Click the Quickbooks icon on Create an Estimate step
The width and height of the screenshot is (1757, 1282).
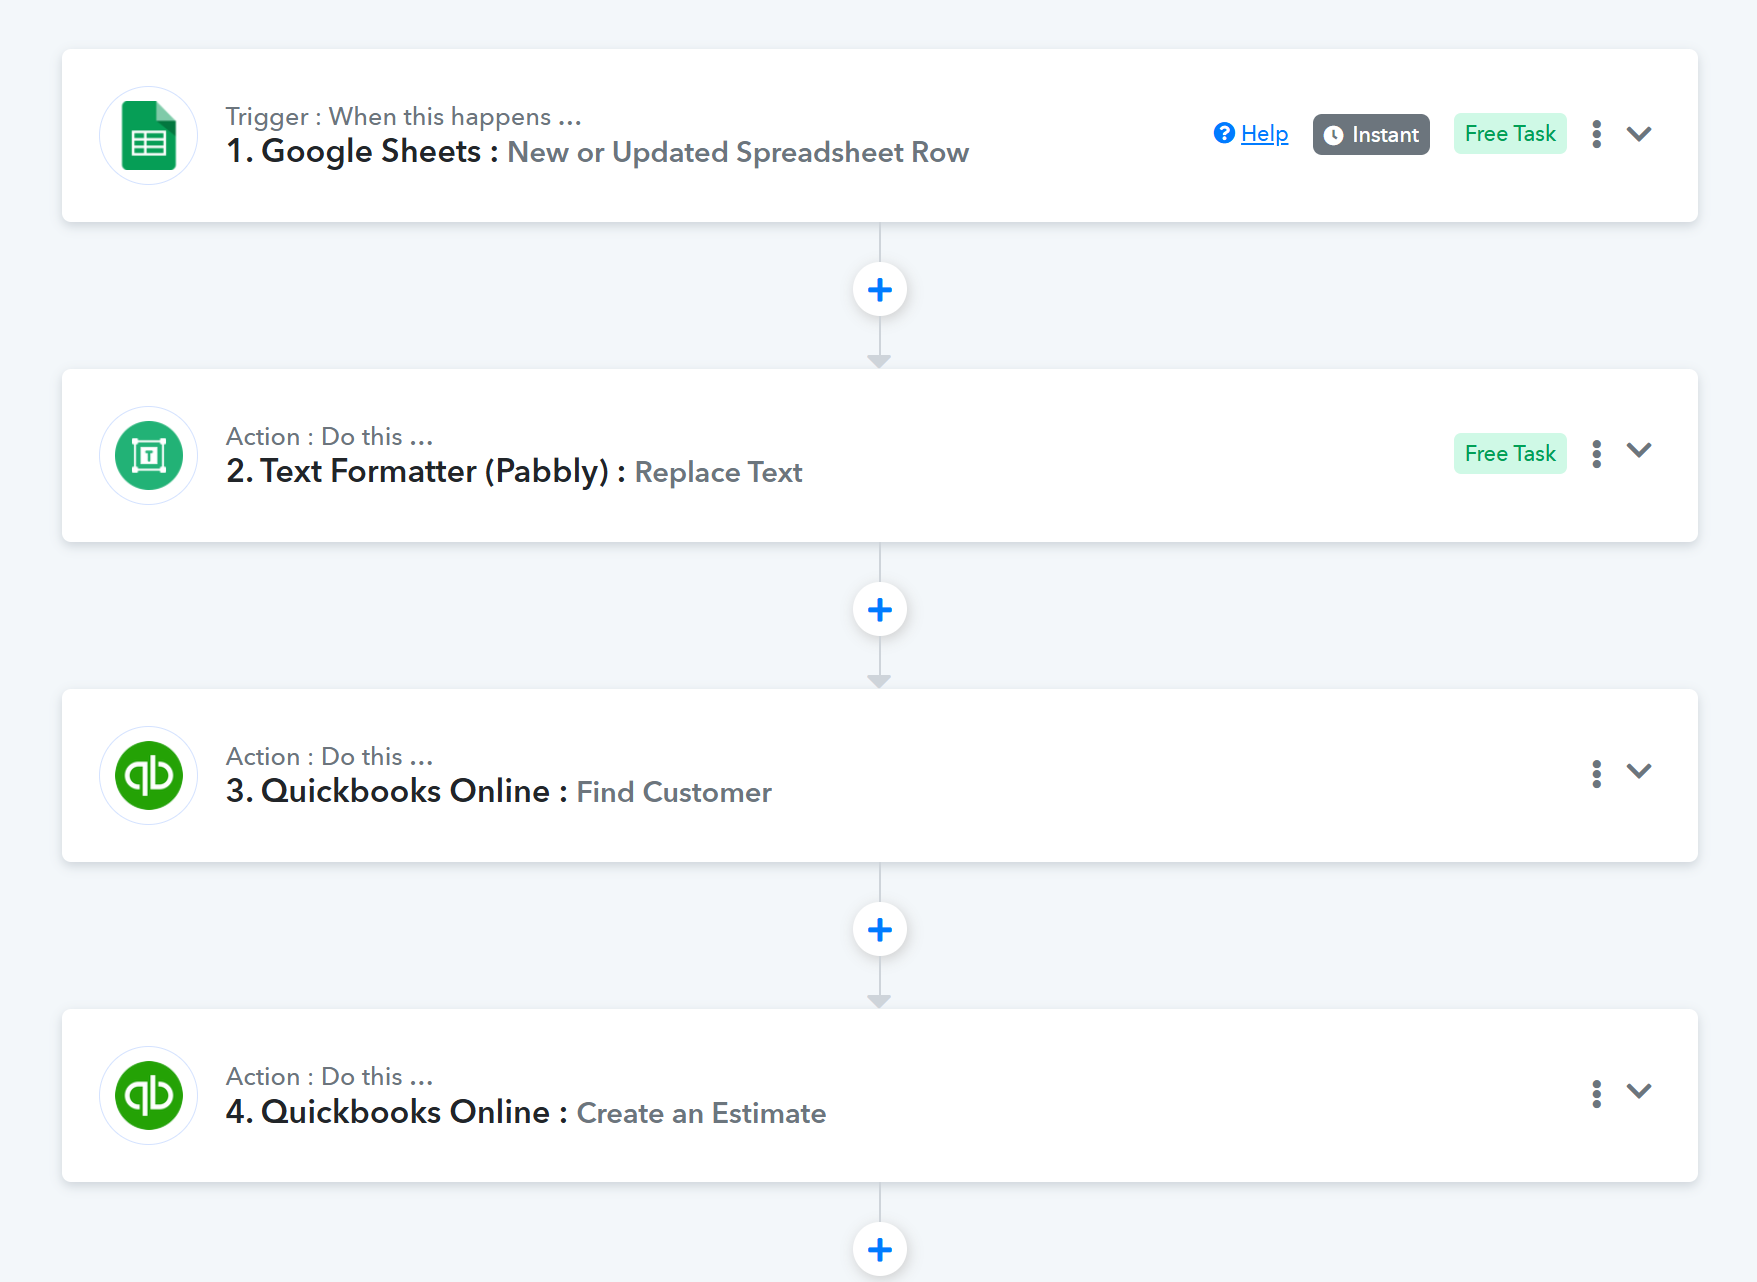(149, 1096)
